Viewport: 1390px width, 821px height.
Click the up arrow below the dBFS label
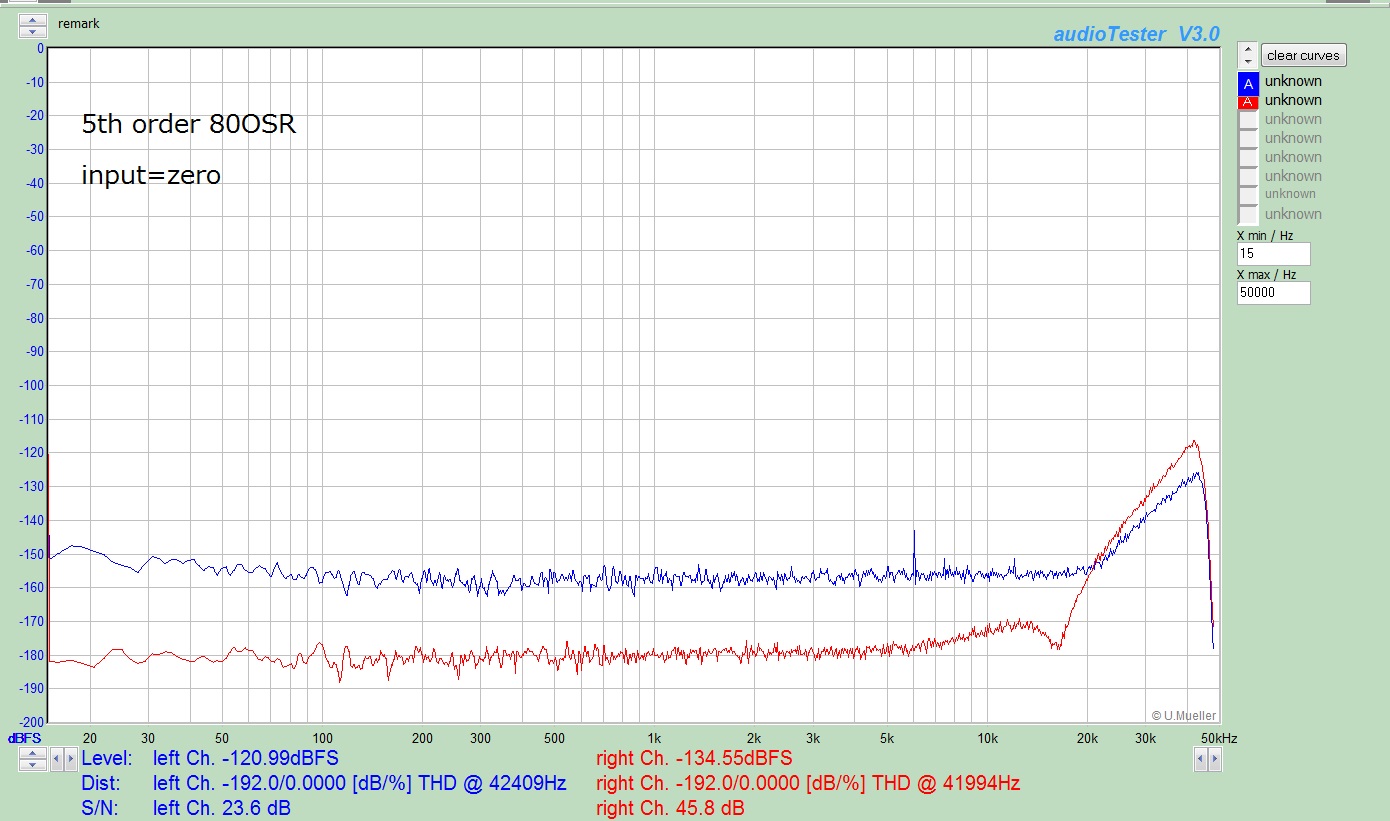[x=33, y=753]
